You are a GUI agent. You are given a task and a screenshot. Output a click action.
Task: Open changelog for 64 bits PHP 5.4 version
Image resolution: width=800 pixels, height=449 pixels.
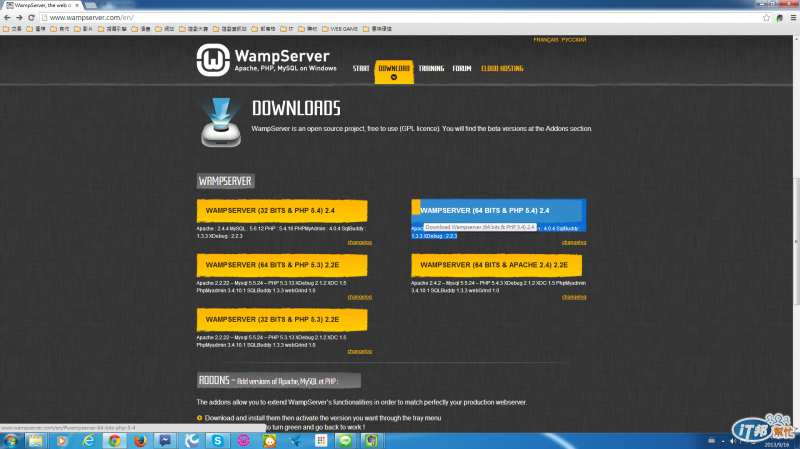(574, 242)
